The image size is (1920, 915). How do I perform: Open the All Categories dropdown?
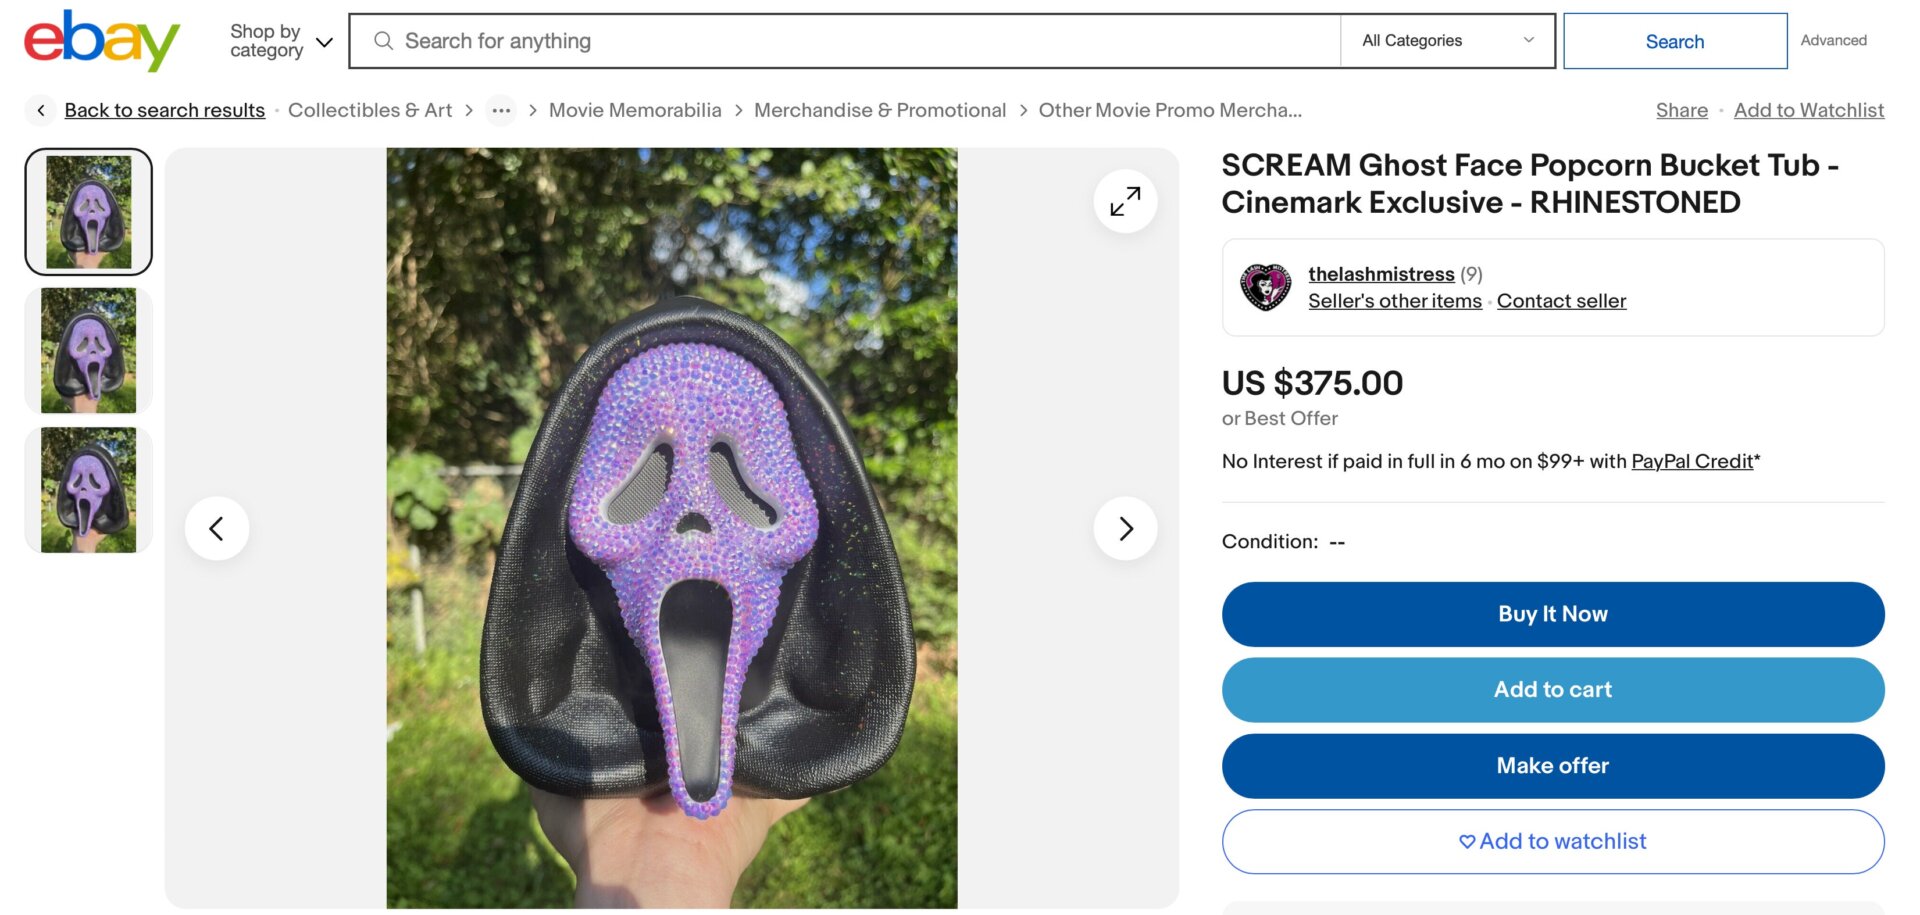(1446, 40)
